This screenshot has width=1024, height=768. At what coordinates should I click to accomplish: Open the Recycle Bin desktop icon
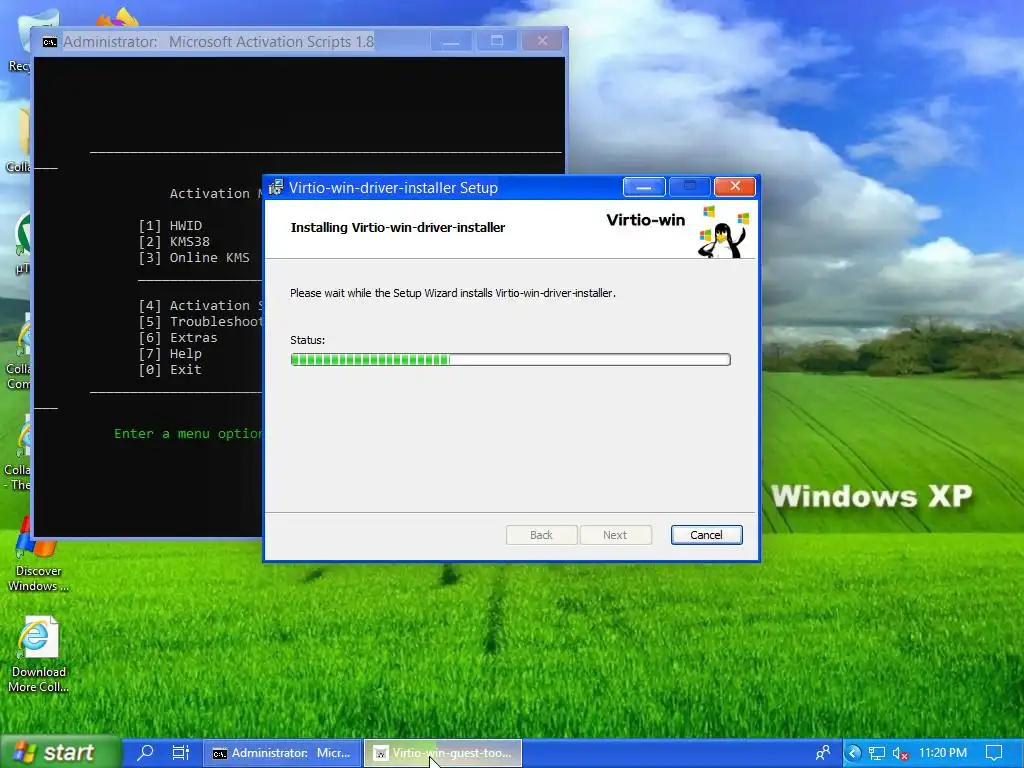(x=20, y=42)
